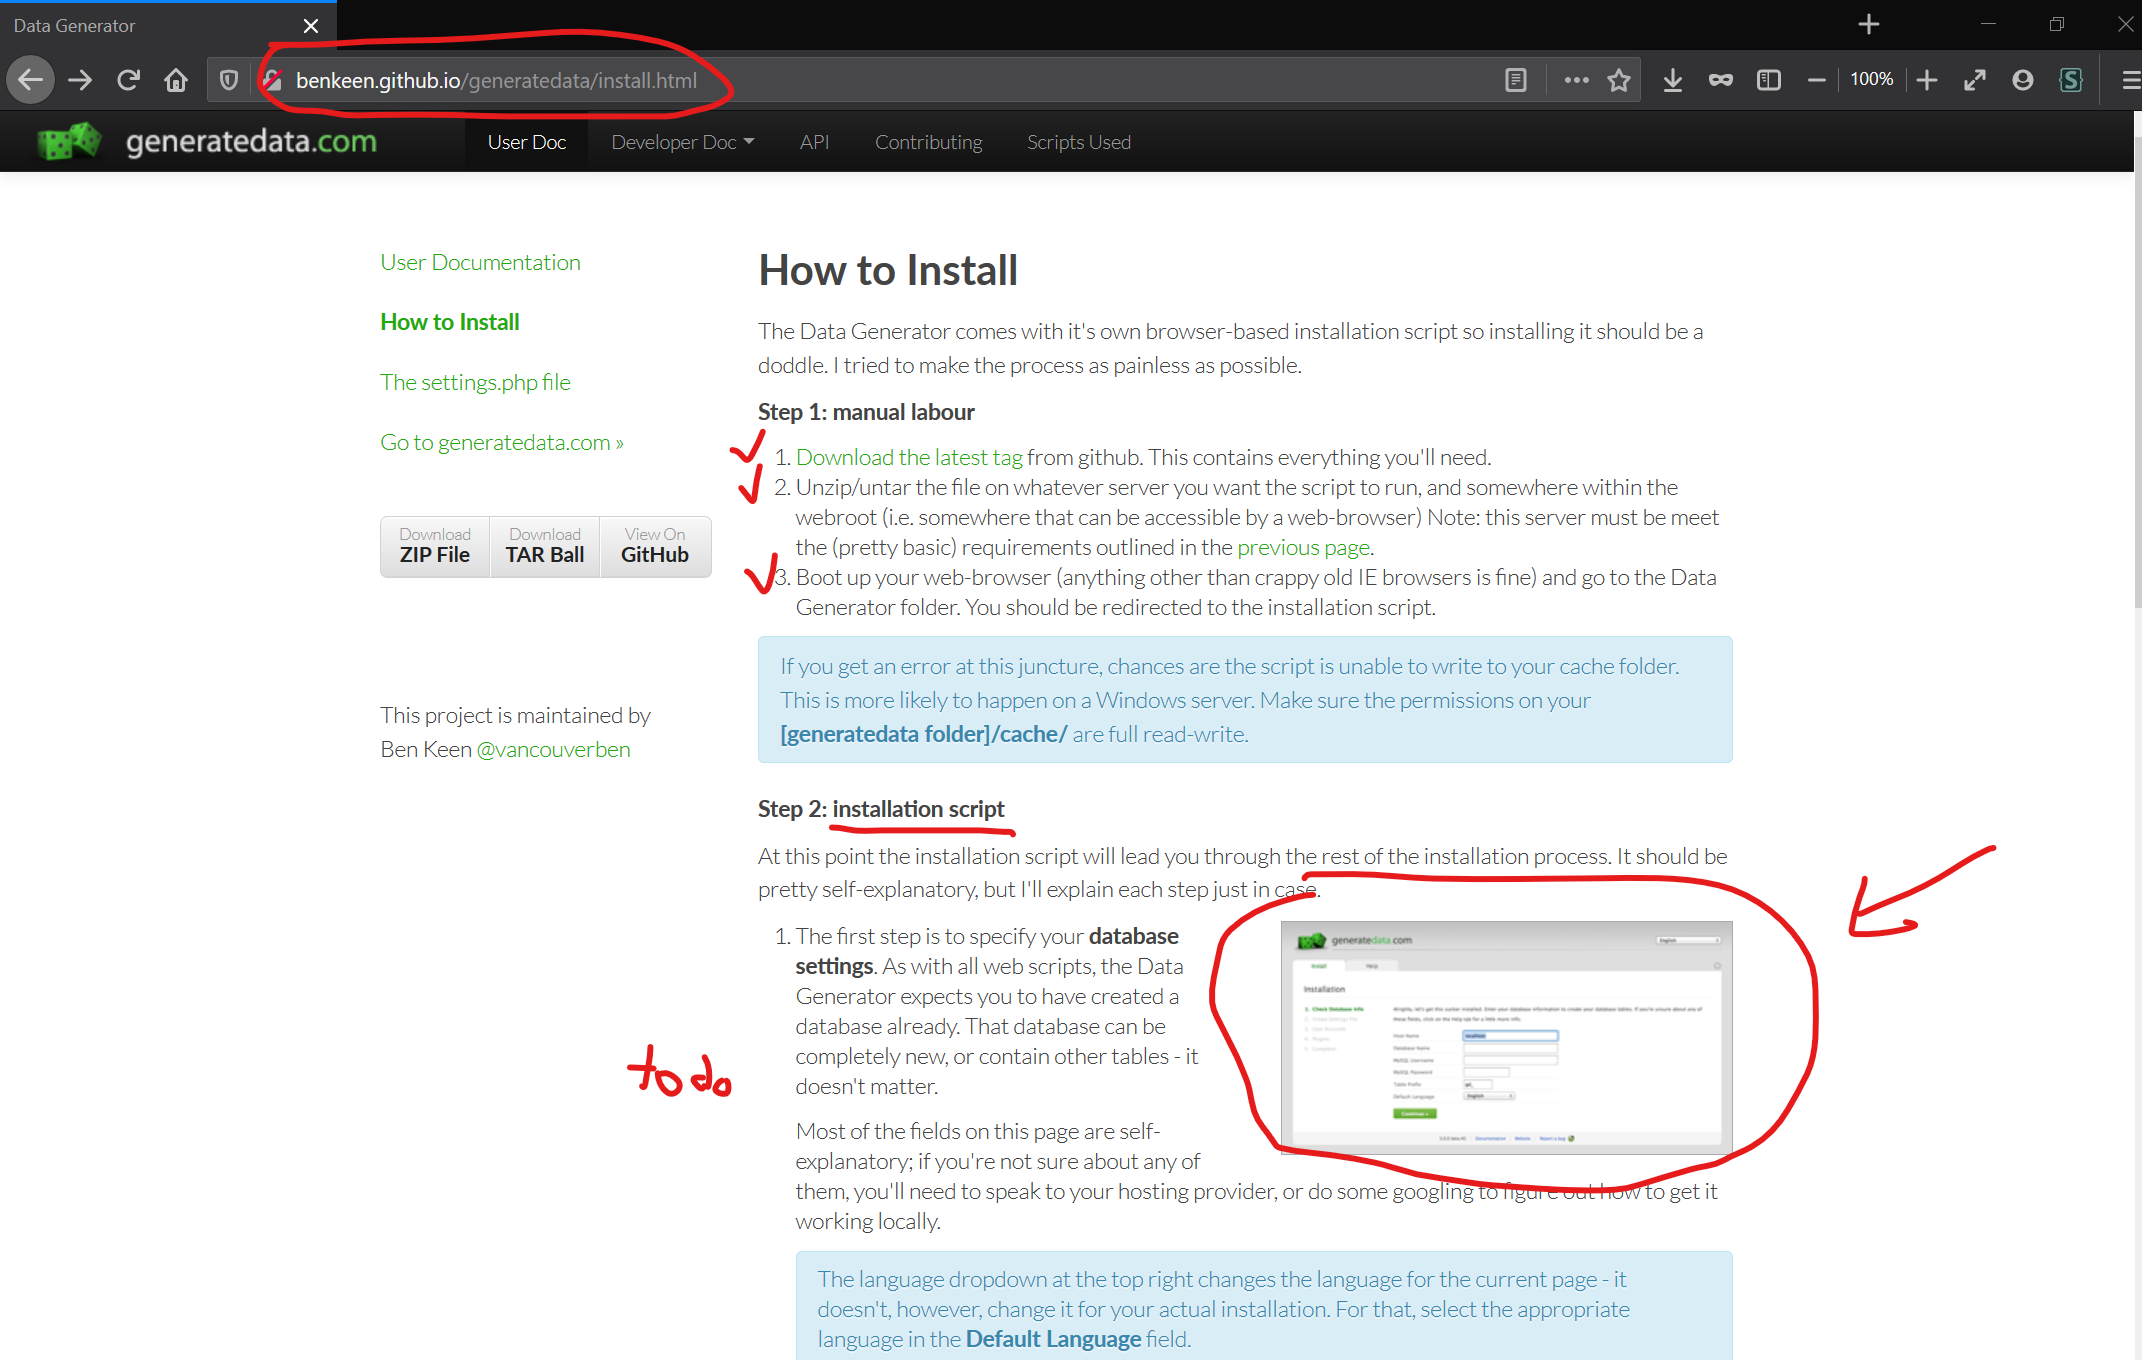Open the tracking protection shield icon
The image size is (2142, 1360).
tap(229, 80)
